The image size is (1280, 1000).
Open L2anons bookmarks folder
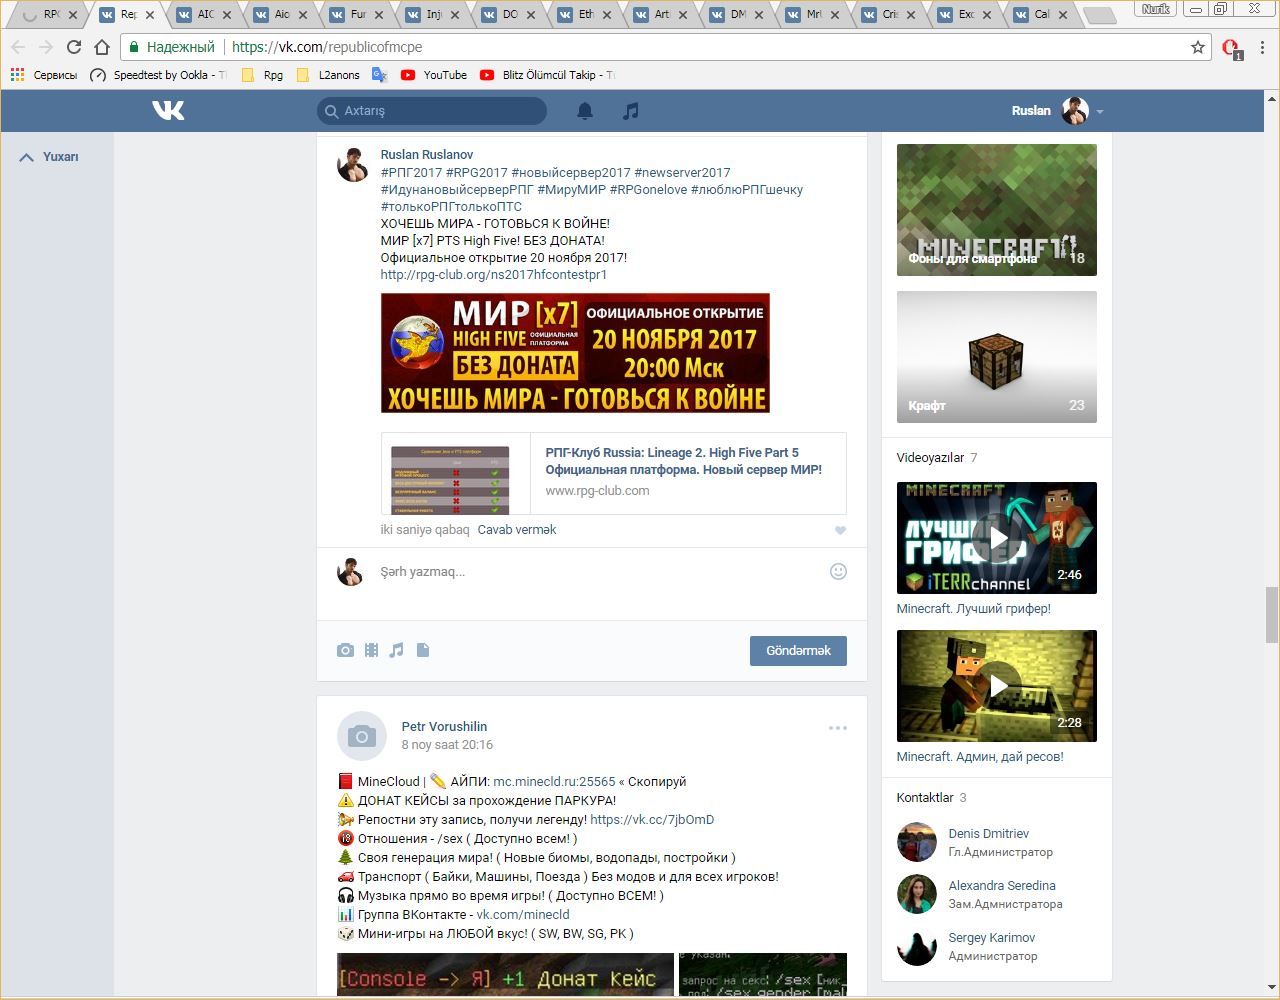[329, 75]
